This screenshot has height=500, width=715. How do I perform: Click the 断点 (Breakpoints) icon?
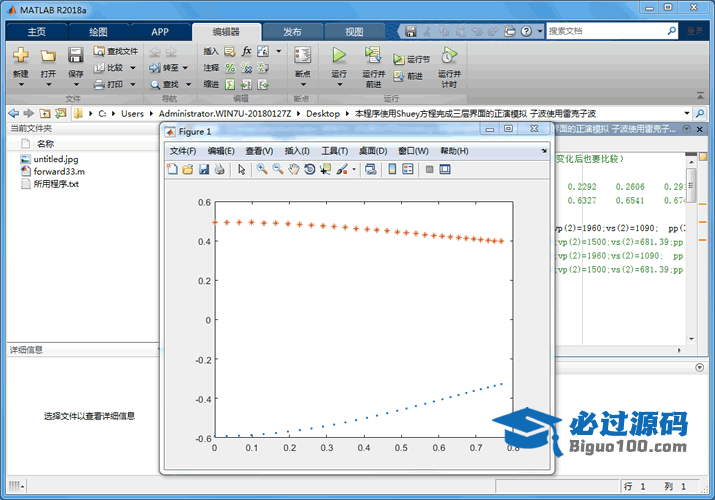pyautogui.click(x=302, y=55)
